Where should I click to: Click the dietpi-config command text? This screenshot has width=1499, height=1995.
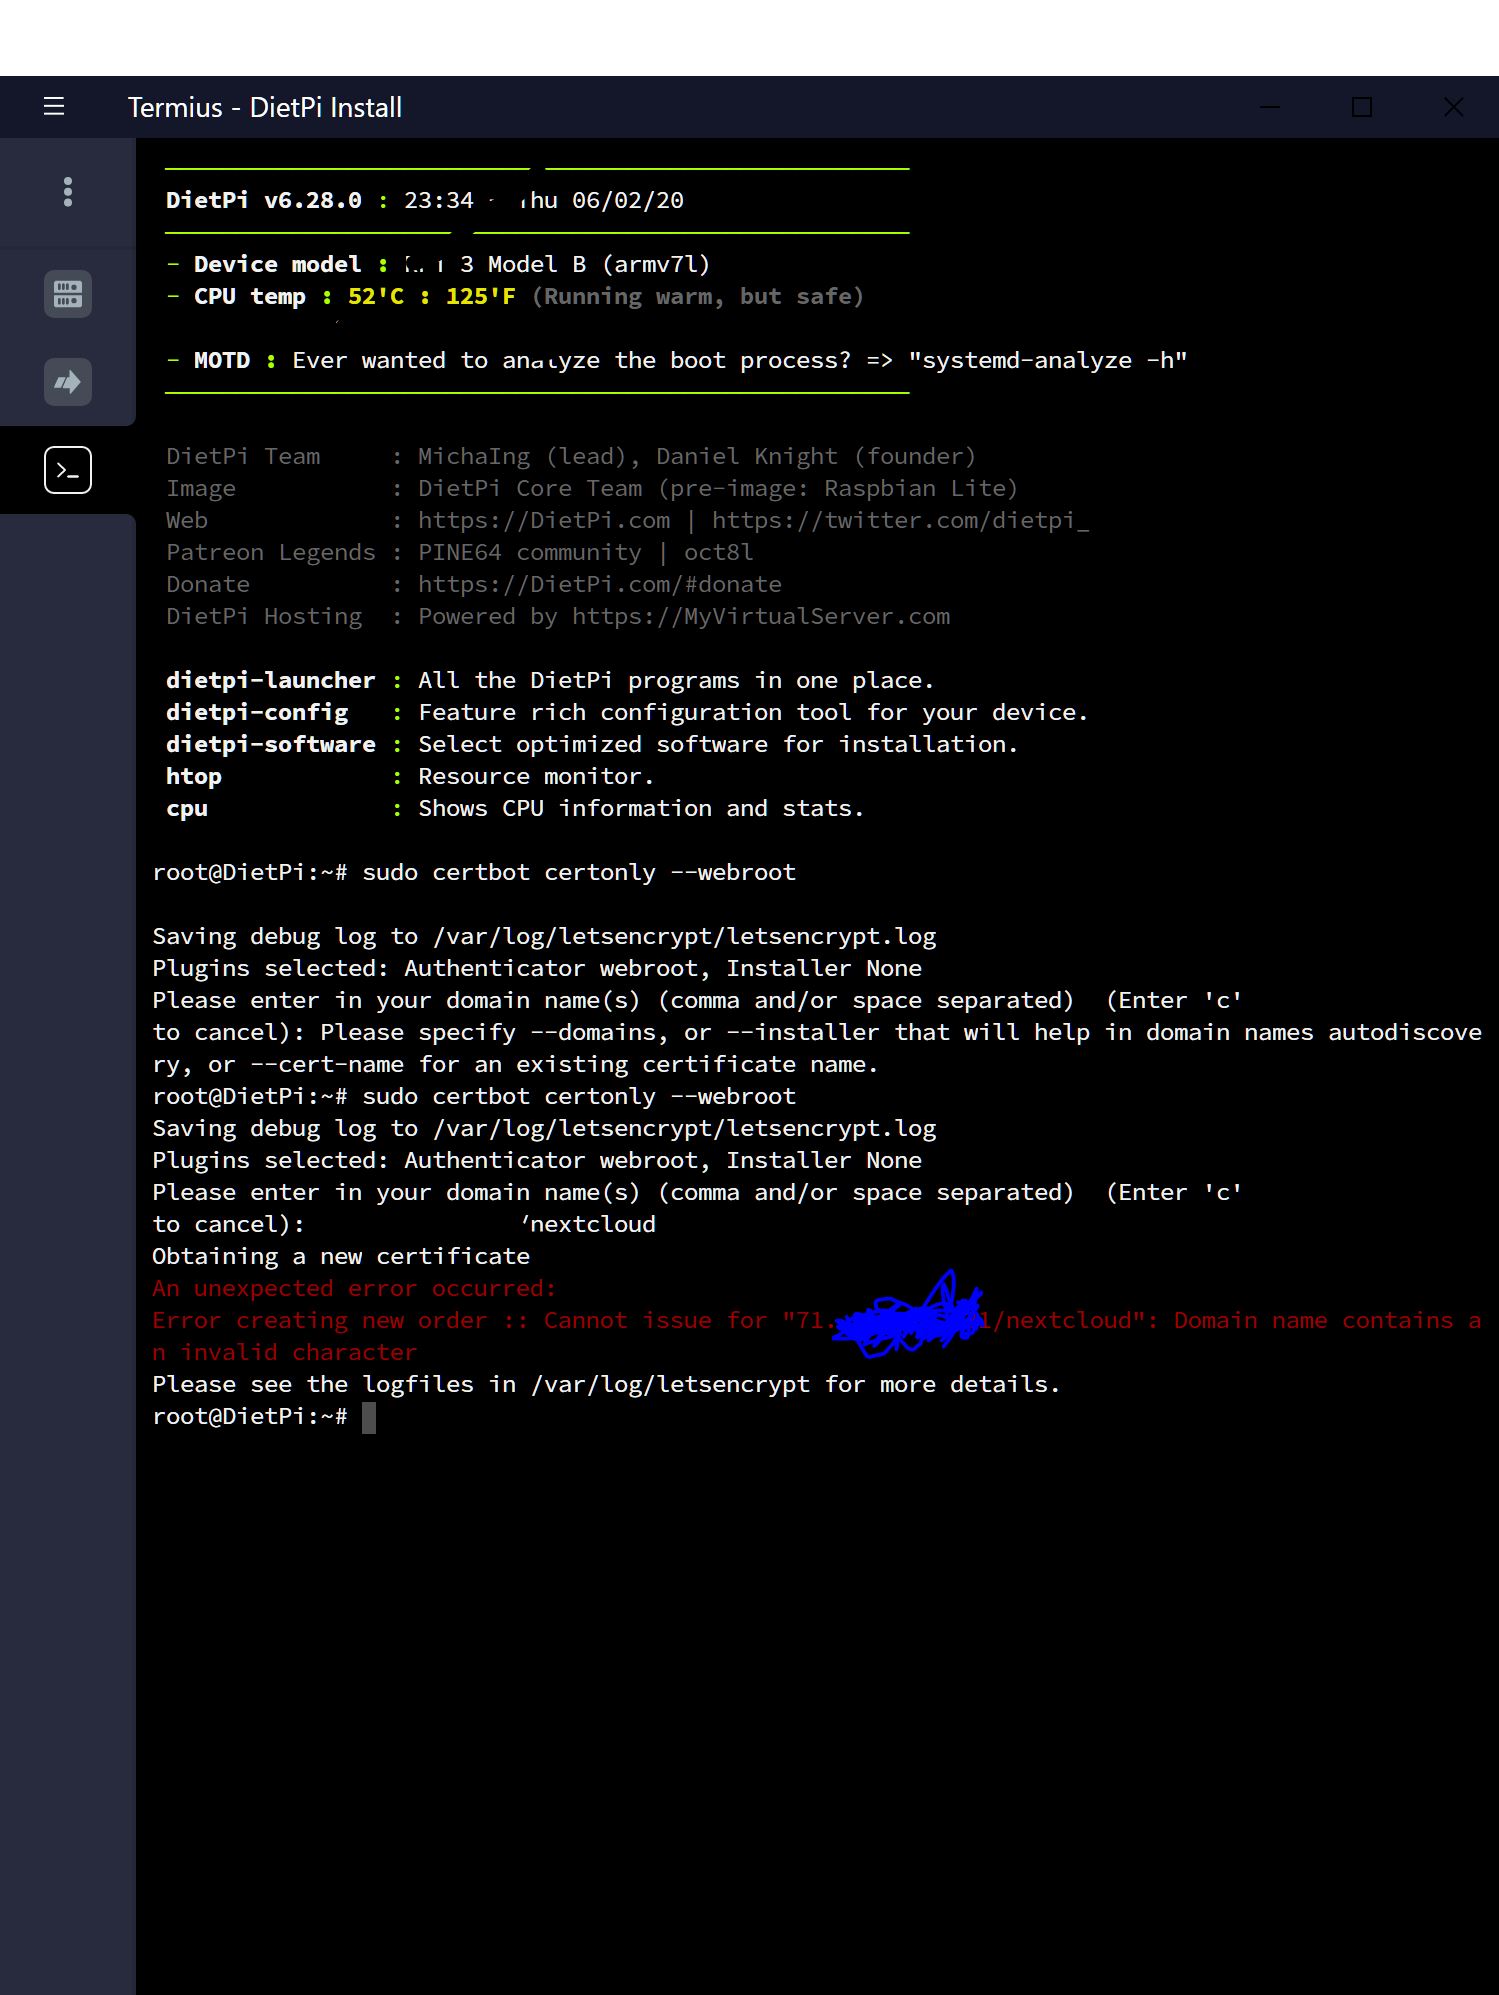[257, 712]
